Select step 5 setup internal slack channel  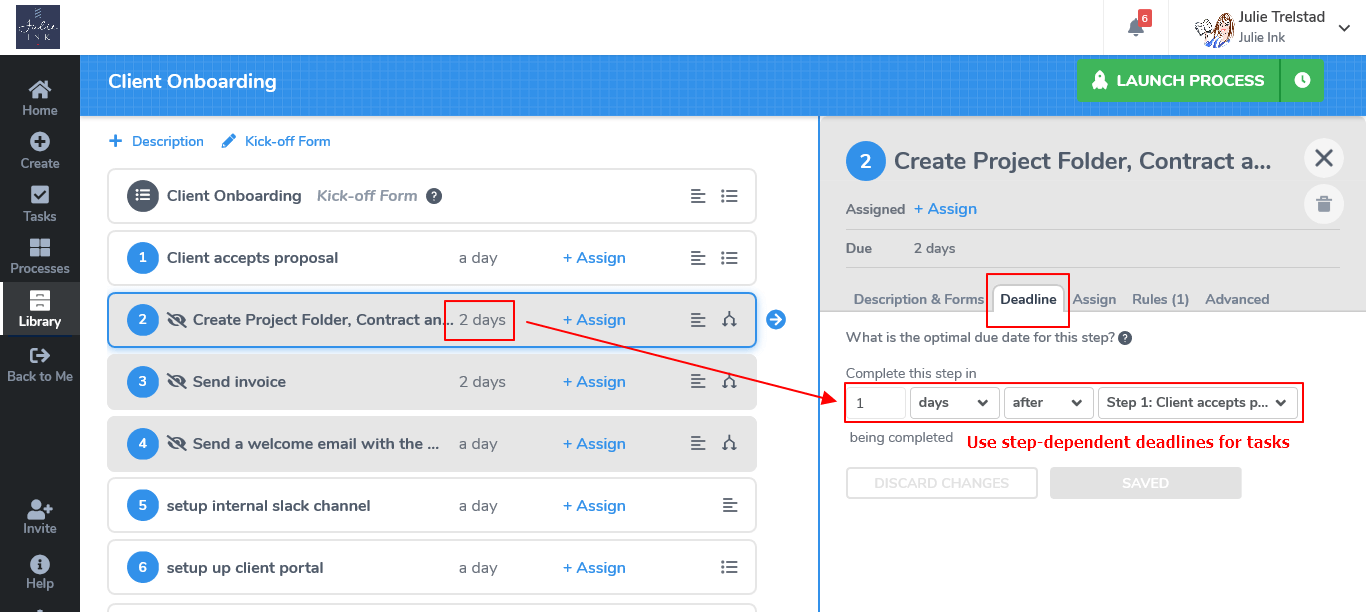tap(431, 506)
